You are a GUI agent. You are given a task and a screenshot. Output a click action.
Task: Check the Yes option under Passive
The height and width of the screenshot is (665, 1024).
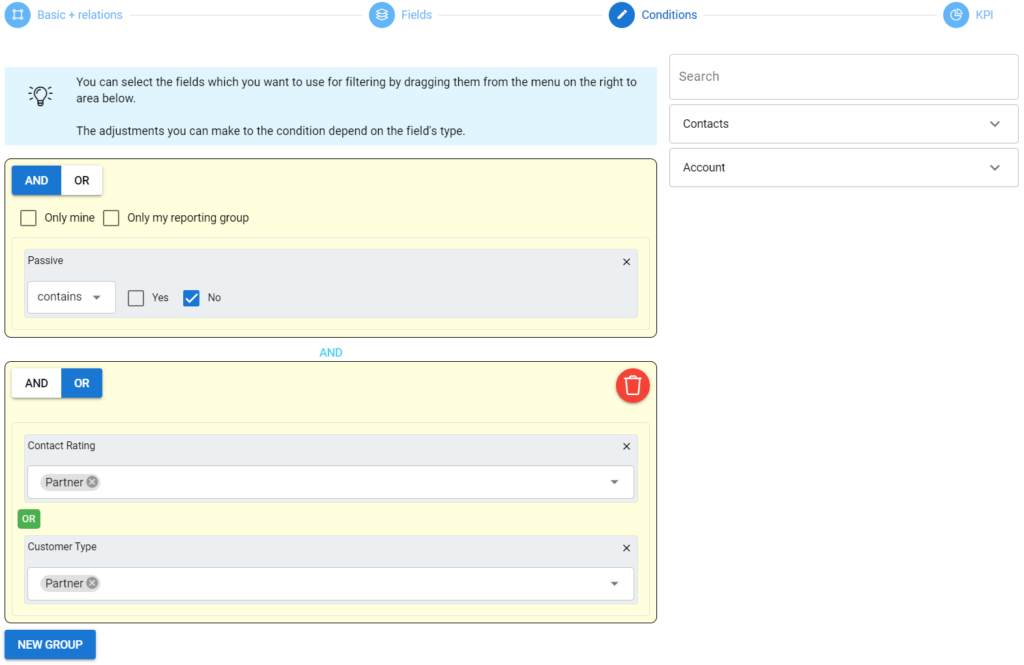[135, 297]
